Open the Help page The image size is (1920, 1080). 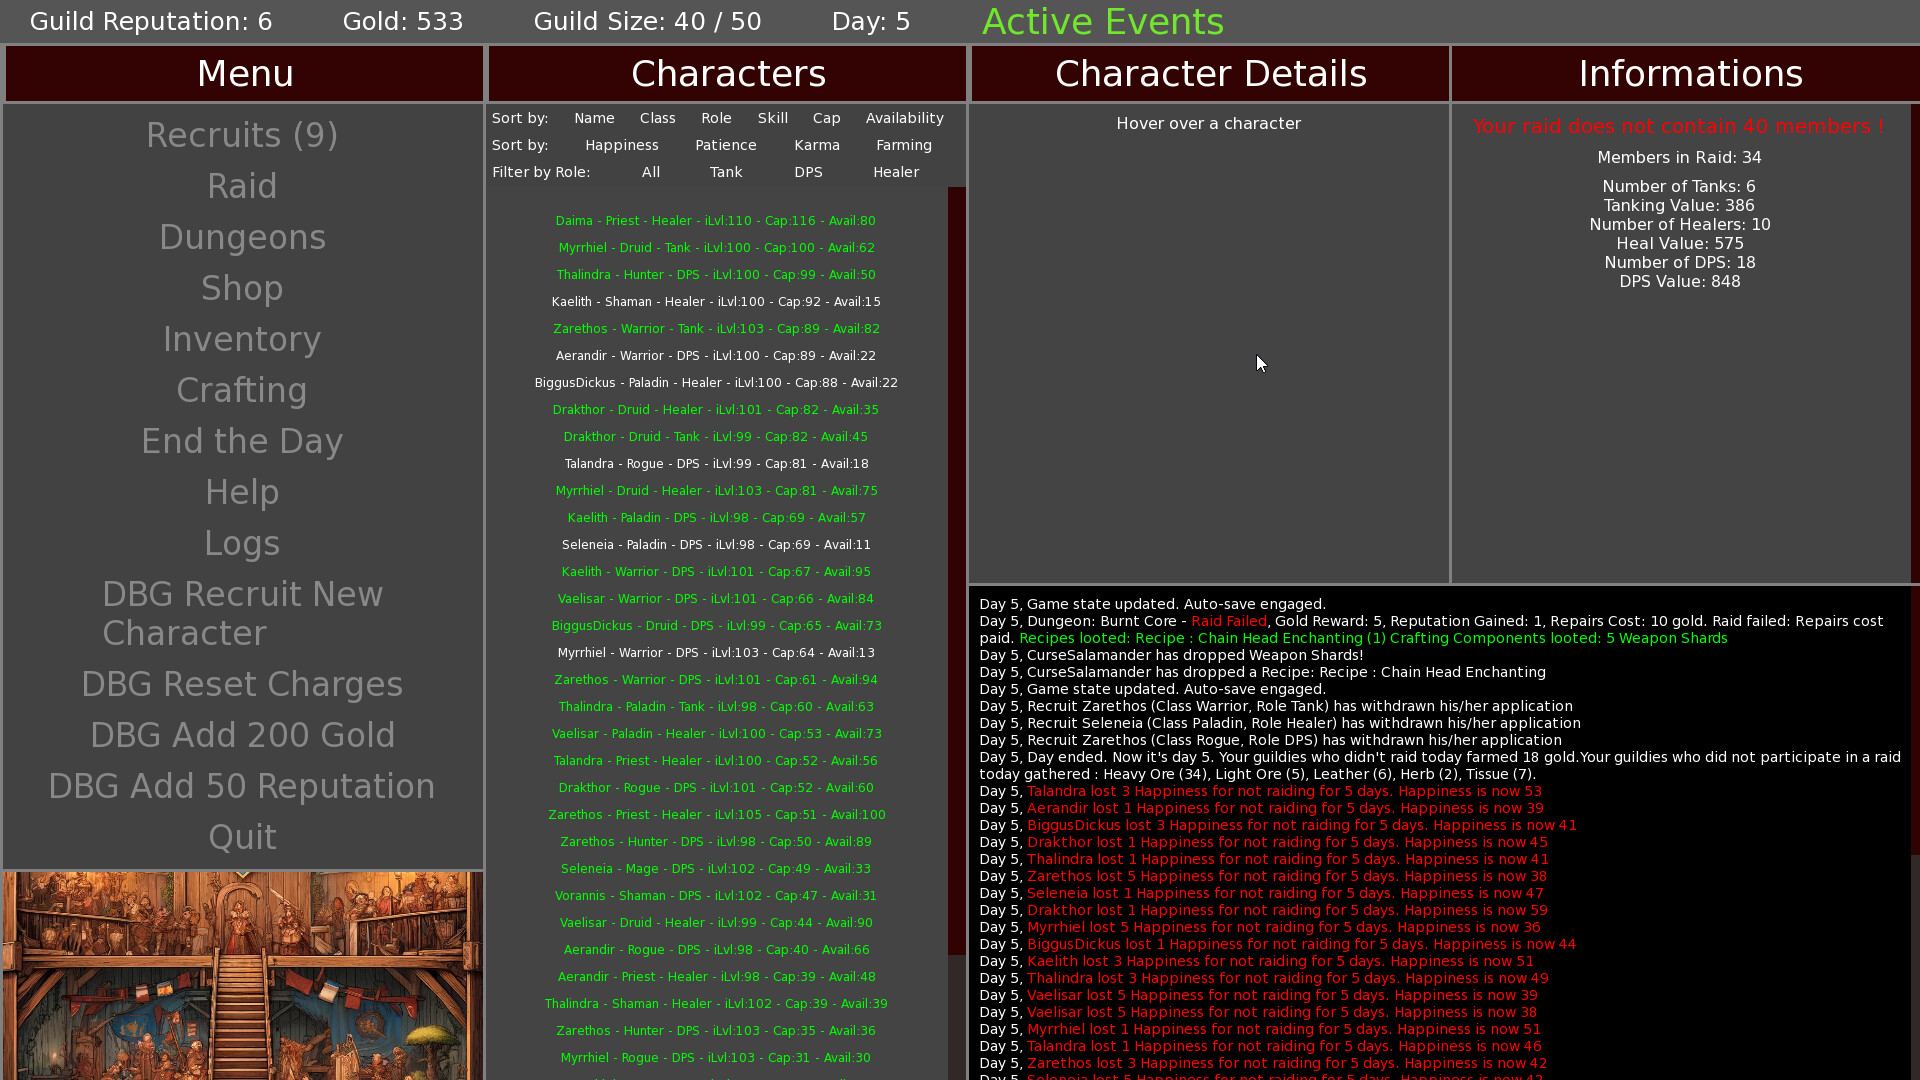click(x=242, y=492)
